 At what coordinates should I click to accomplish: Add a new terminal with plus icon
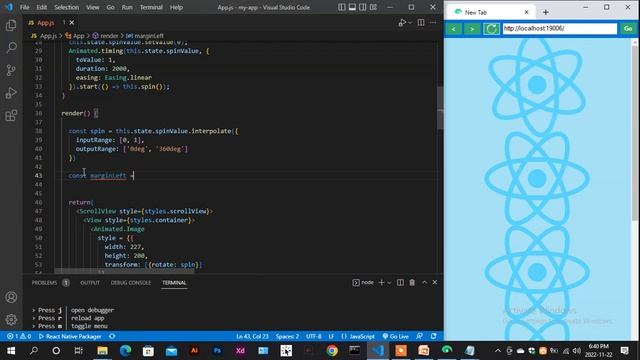[x=381, y=282]
